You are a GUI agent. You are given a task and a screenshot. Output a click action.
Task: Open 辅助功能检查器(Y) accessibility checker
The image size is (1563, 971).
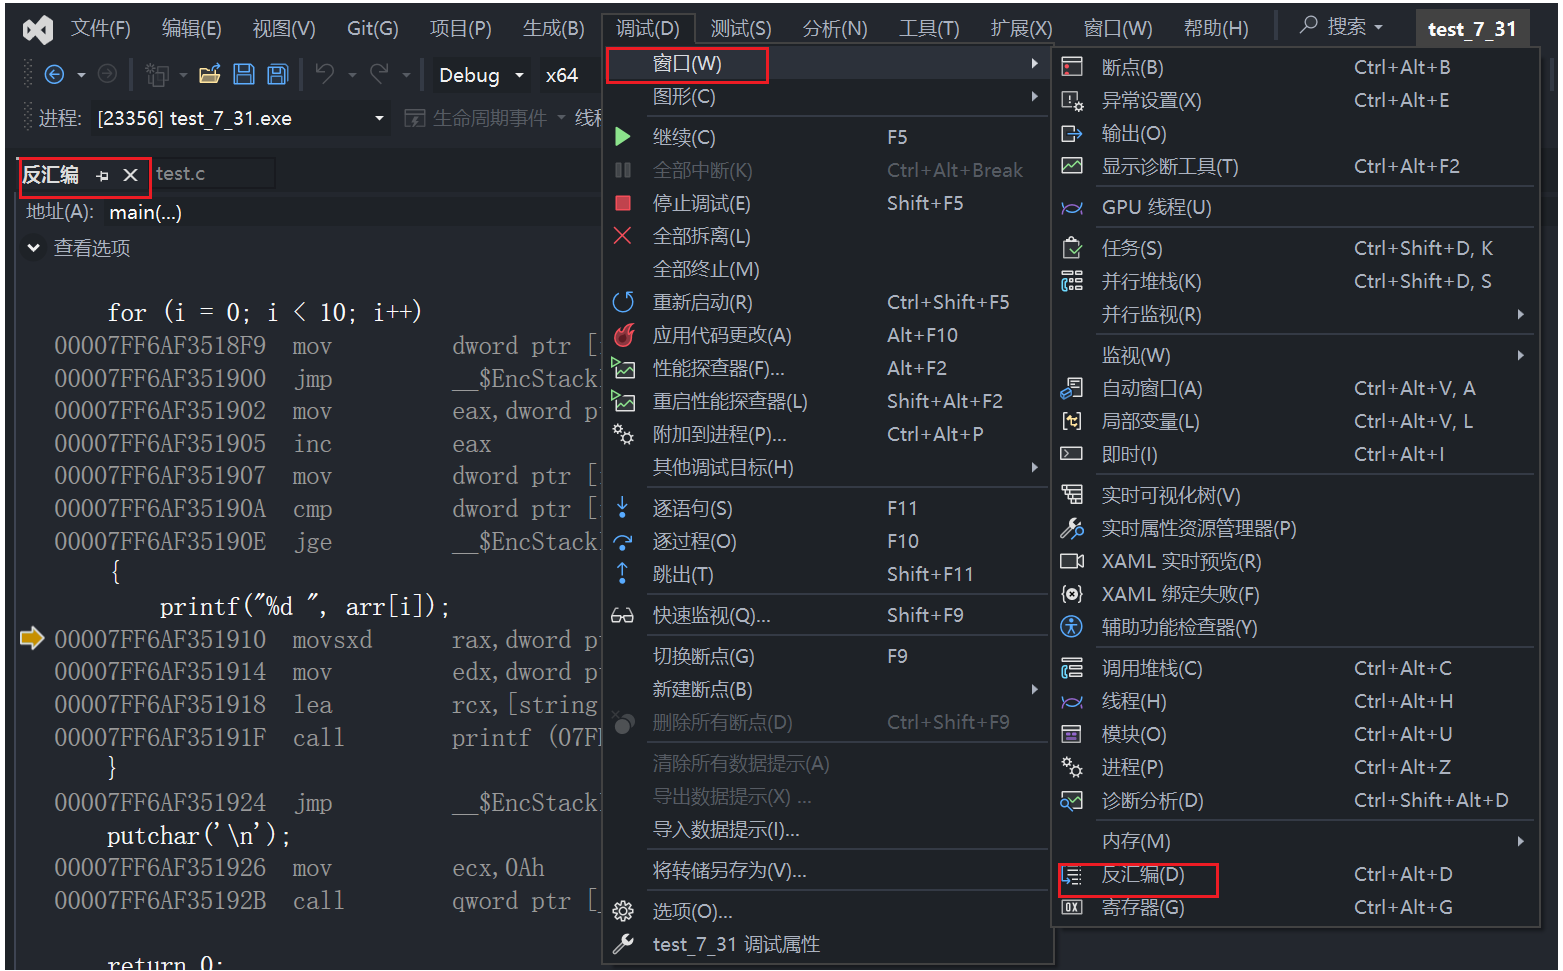pos(1297,627)
